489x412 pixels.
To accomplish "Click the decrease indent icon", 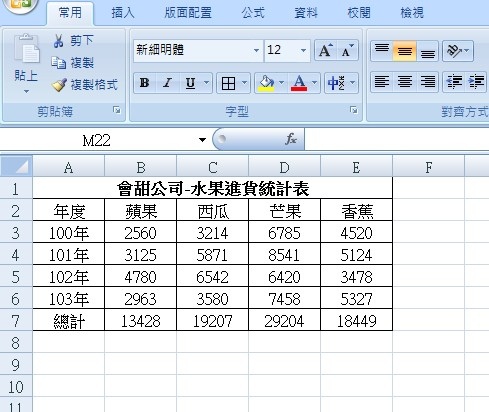I will tap(454, 82).
